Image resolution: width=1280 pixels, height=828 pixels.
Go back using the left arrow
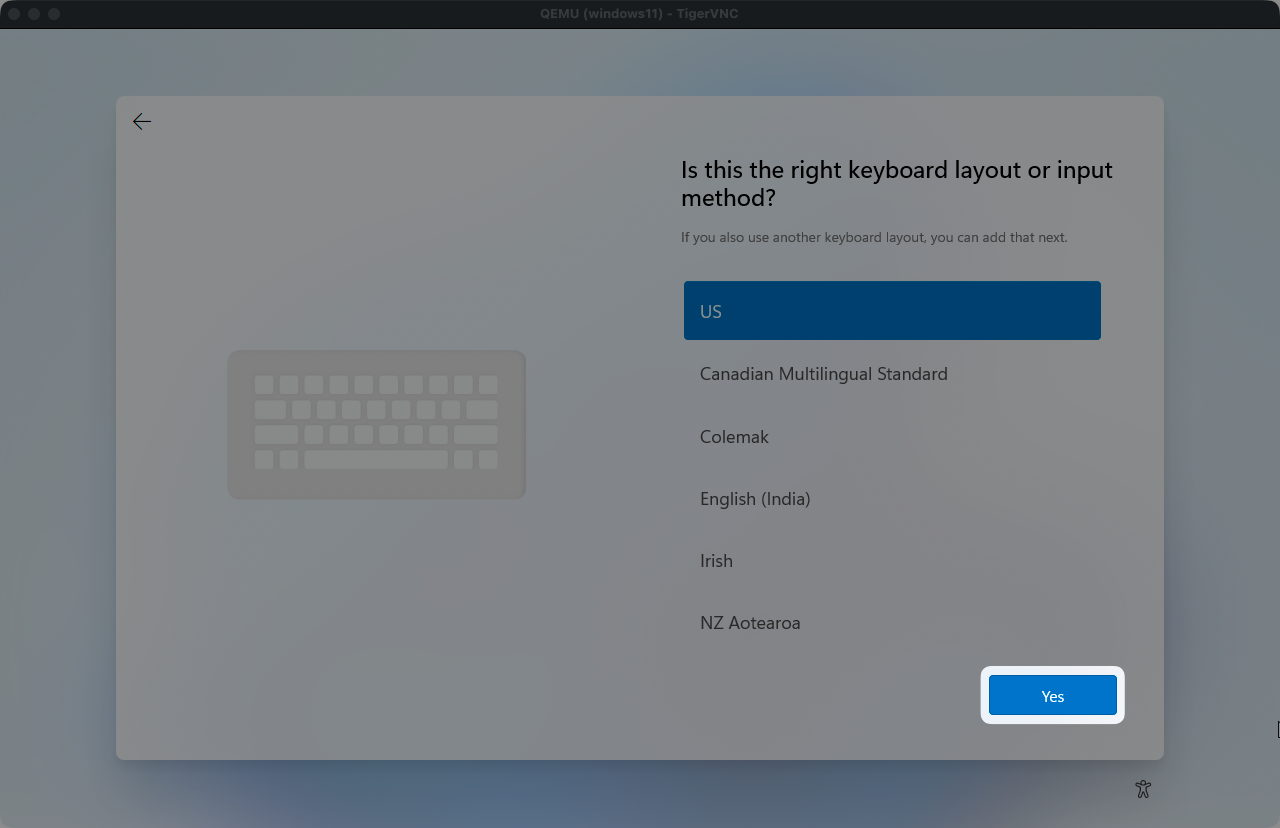pos(142,122)
